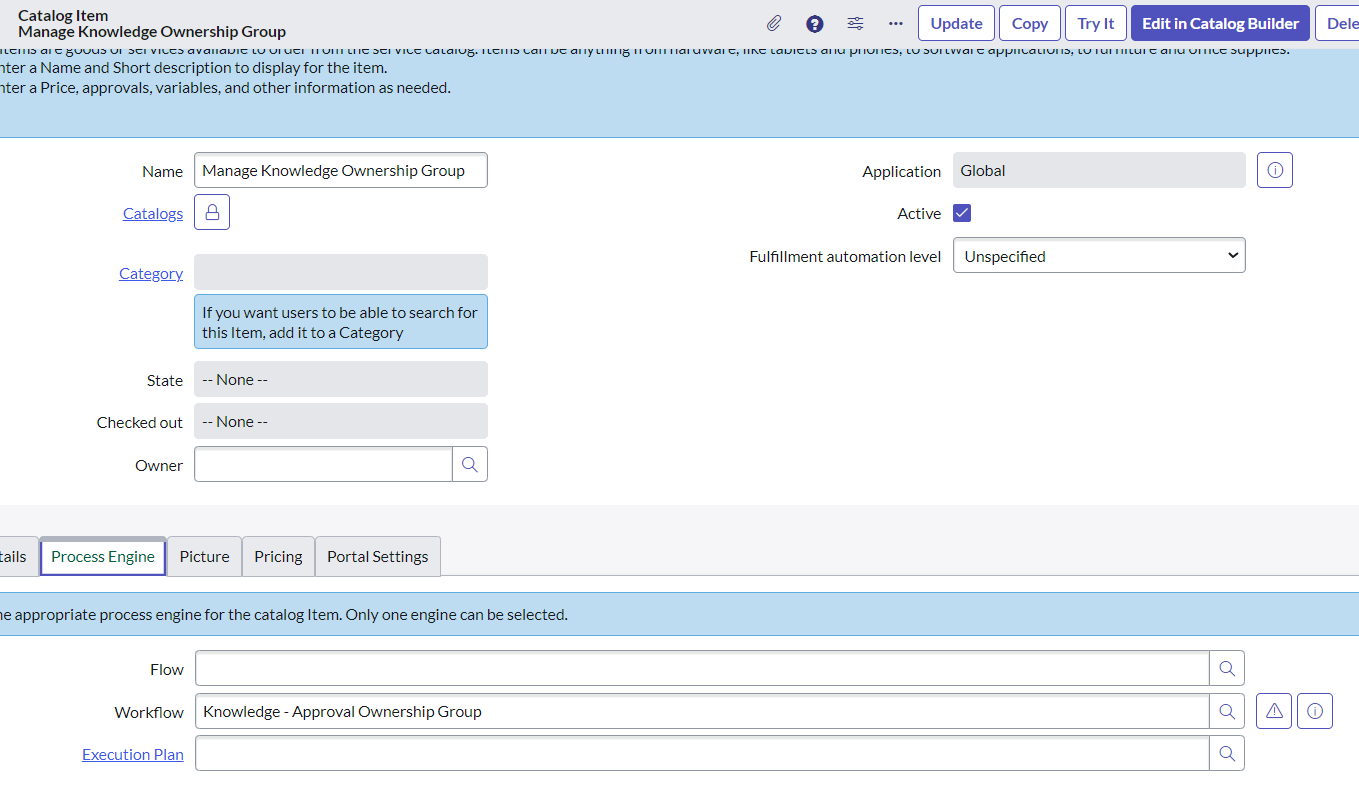Click Edit in Catalog Builder button
The height and width of the screenshot is (789, 1359).
click(x=1220, y=23)
